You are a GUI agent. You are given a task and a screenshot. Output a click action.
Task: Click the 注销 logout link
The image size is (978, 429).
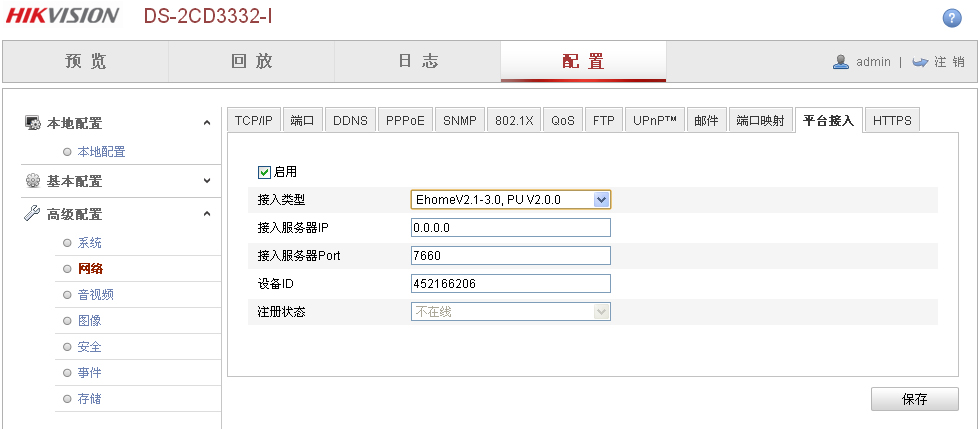949,62
